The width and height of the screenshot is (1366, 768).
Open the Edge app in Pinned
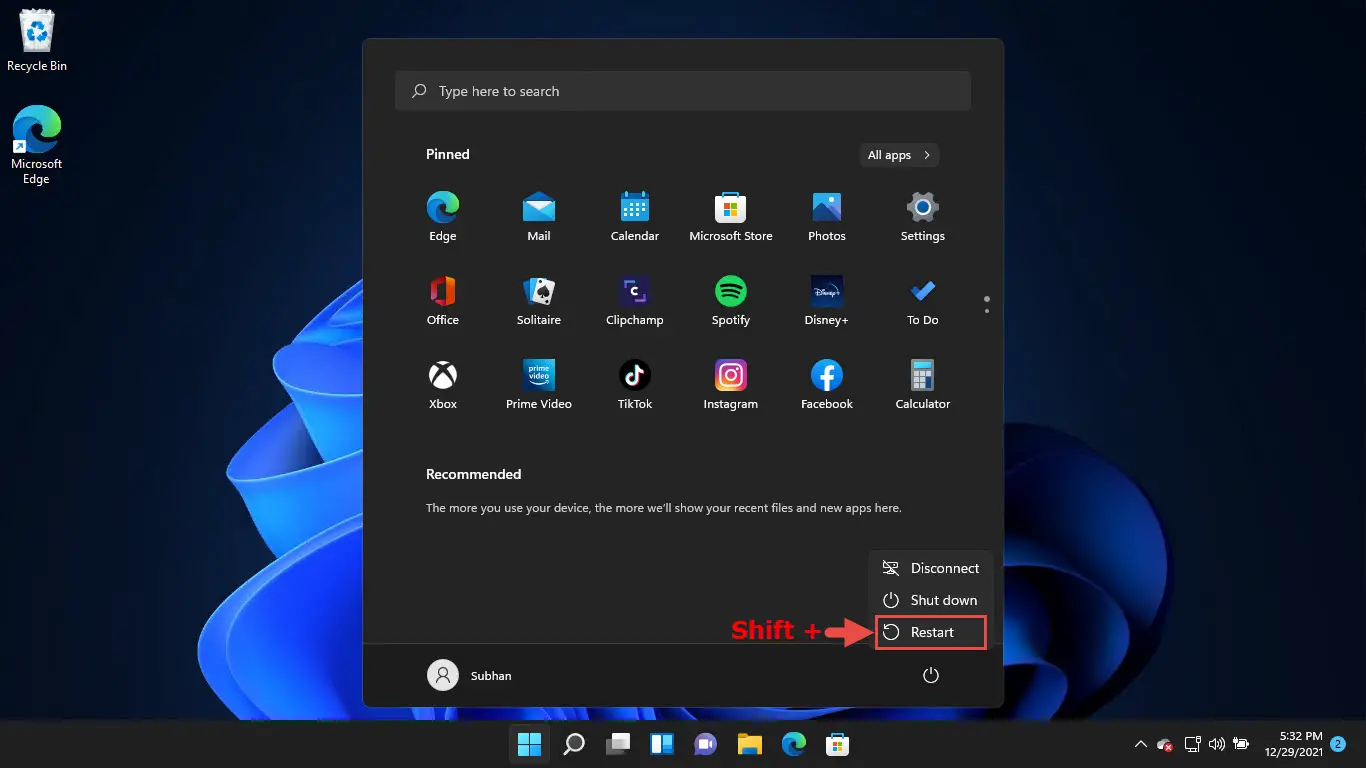tap(442, 217)
